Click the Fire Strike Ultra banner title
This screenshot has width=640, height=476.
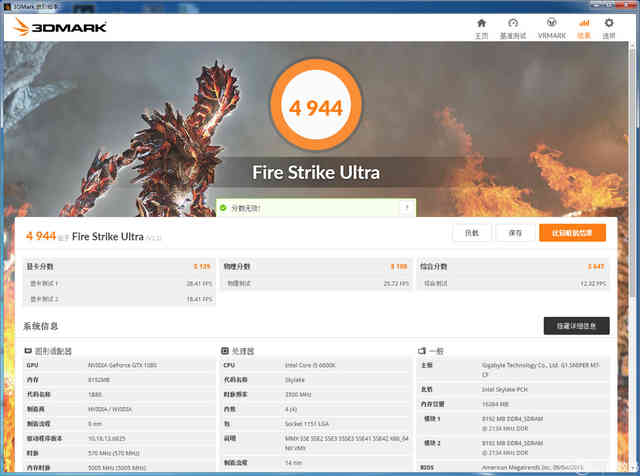tap(316, 172)
